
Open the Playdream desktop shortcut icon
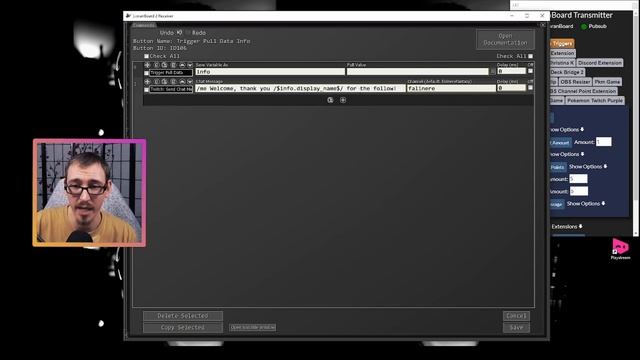620,249
